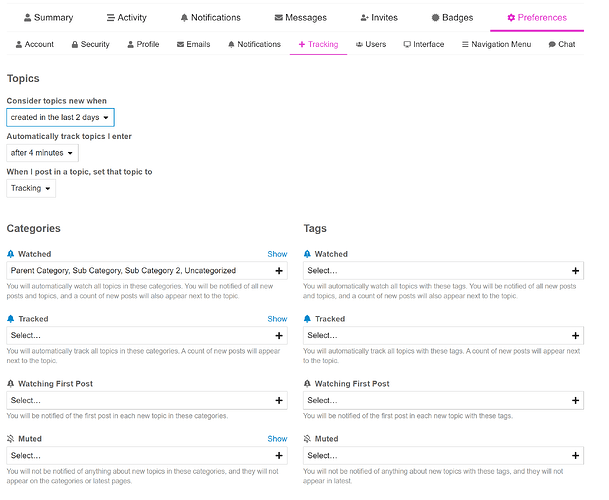Click plus icon in Tags Watching First Post
609x500 pixels.
[576, 401]
